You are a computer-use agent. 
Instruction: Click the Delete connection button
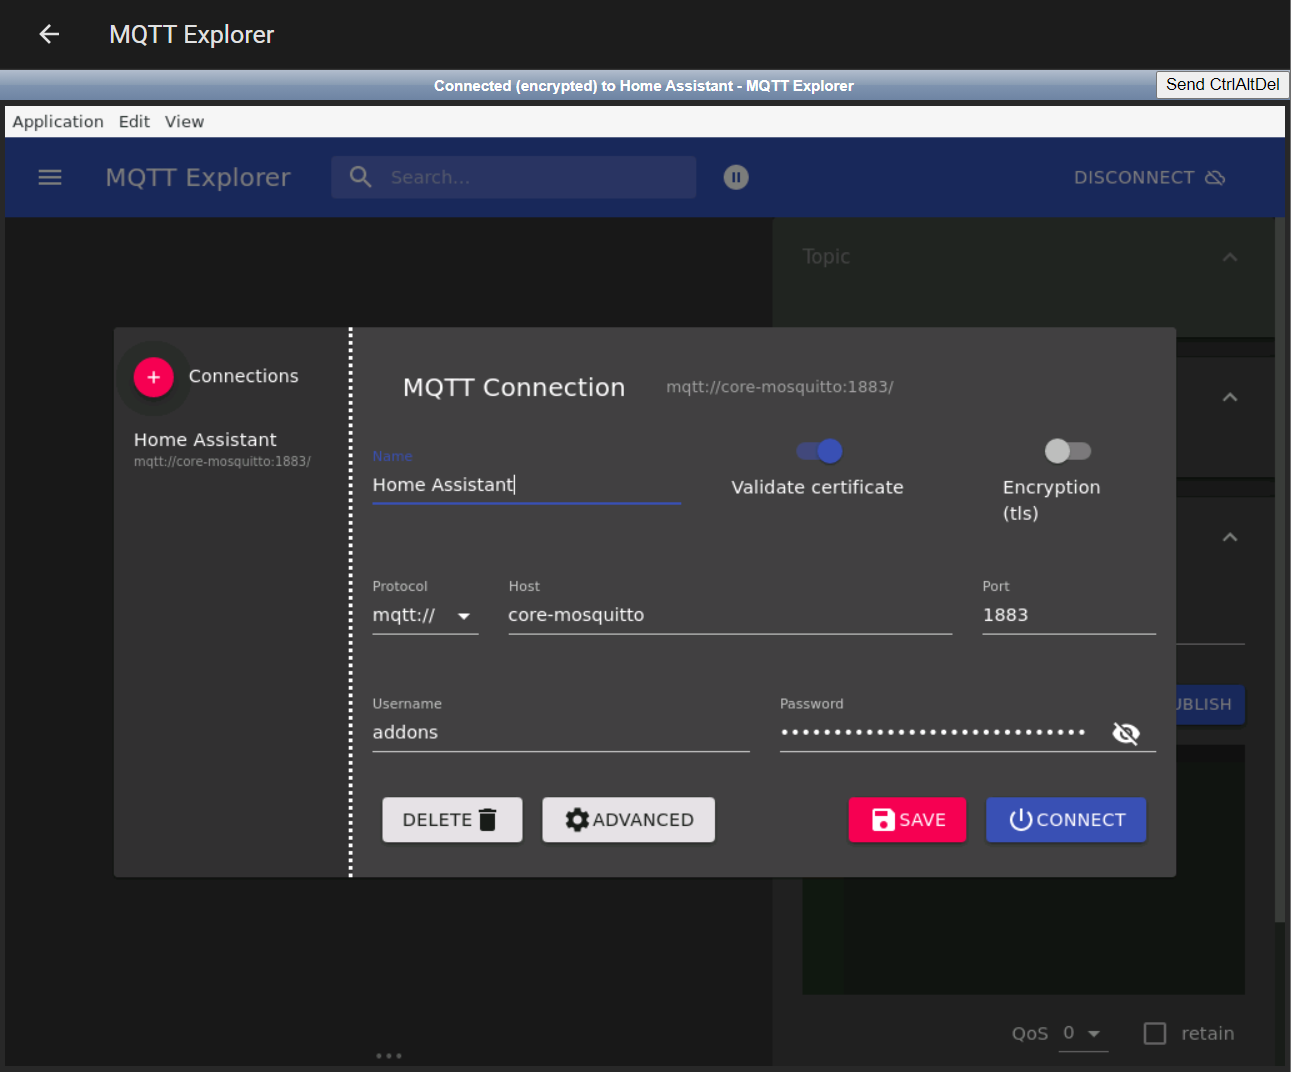[x=452, y=820]
